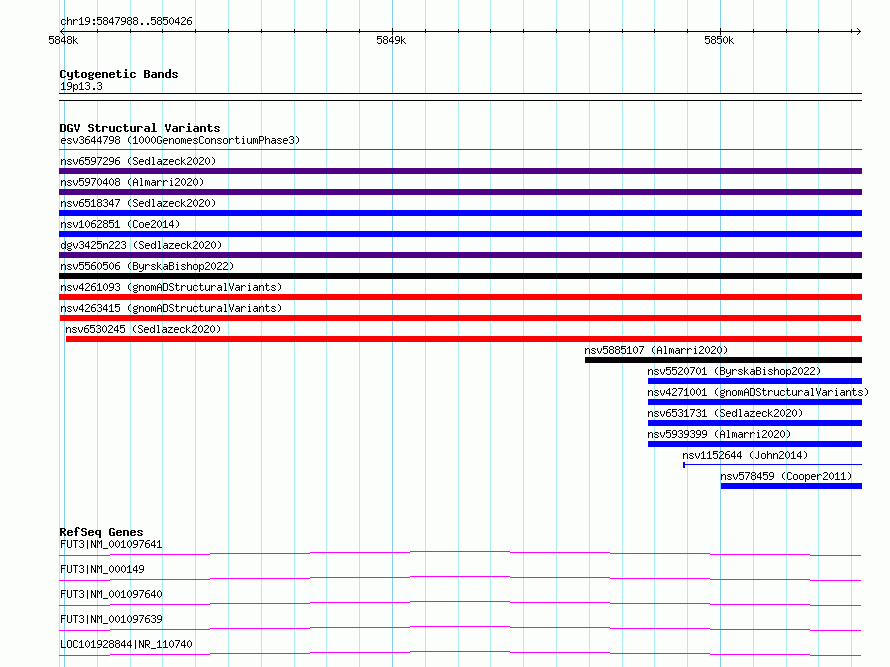The width and height of the screenshot is (890, 667).
Task: Open nsv6531731 (Sedlazeck2020) label
Action: point(725,413)
